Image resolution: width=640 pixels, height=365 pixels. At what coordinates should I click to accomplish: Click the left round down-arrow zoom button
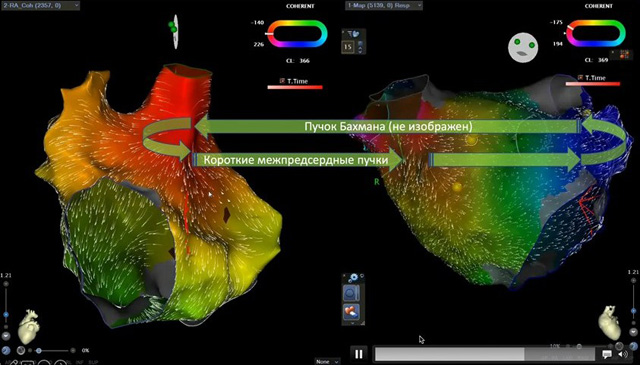[6, 336]
